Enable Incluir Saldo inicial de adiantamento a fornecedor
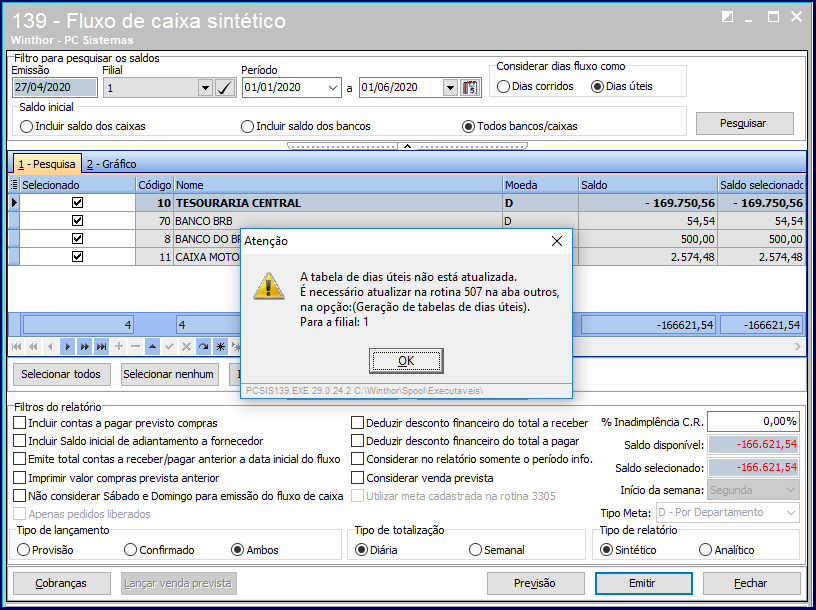This screenshot has height=610, width=816. (x=19, y=440)
